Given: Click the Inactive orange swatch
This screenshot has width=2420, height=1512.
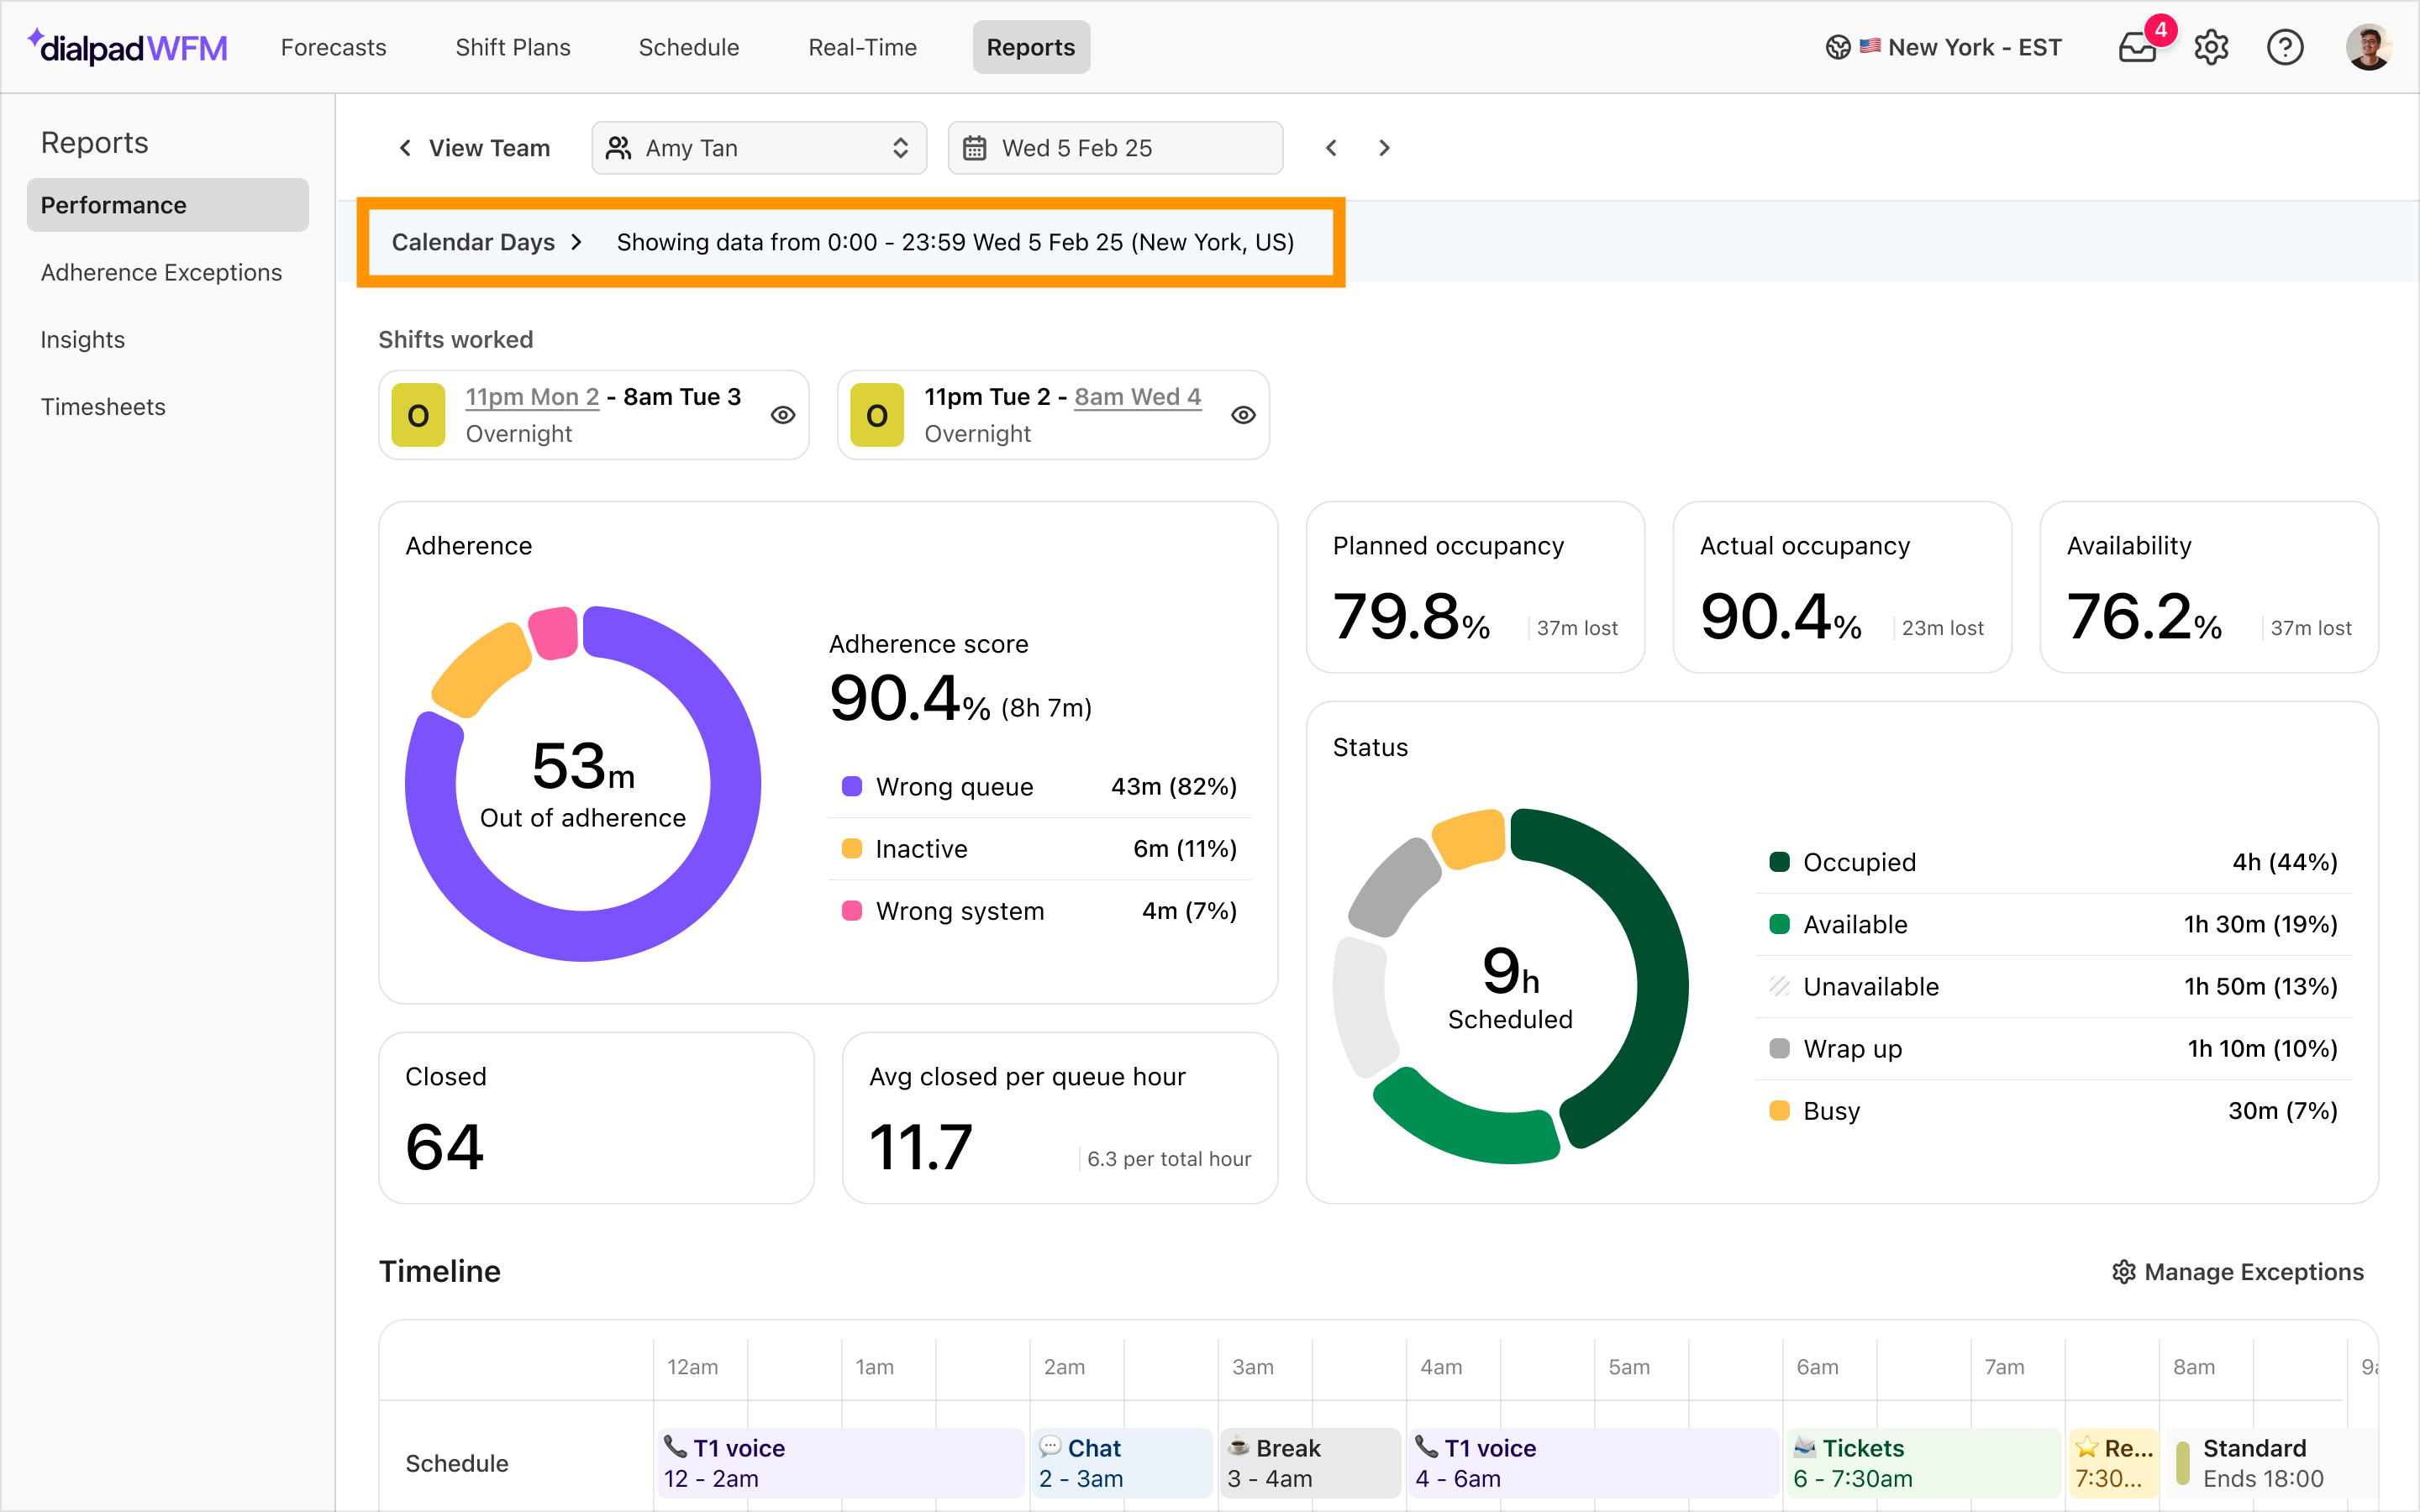Looking at the screenshot, I should point(852,848).
